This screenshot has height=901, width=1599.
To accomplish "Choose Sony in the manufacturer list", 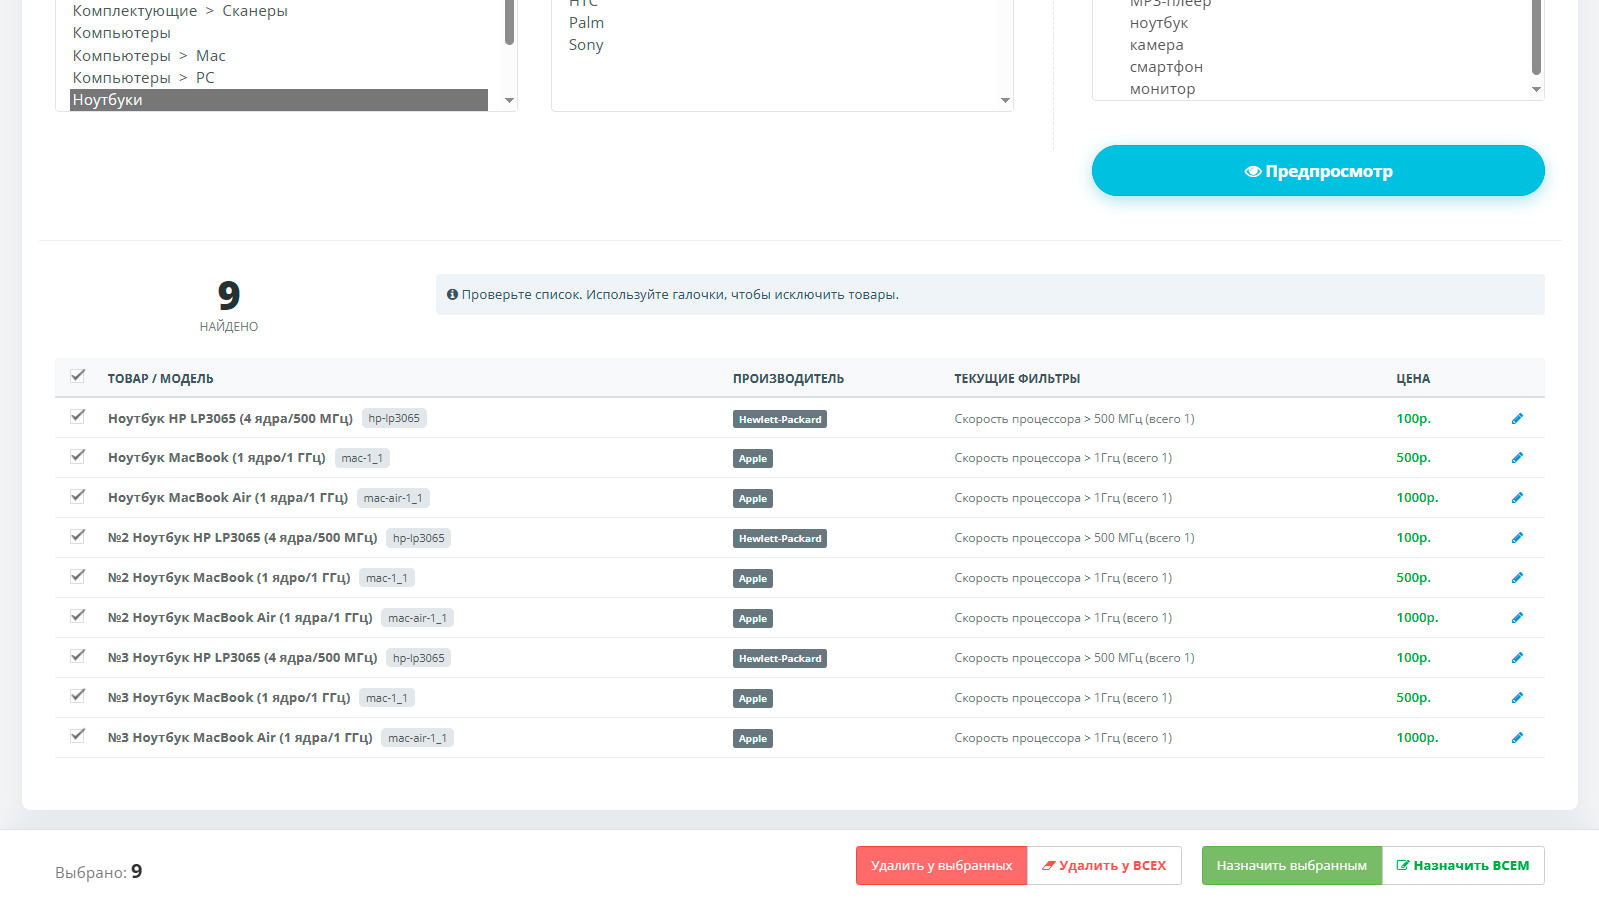I will pos(586,45).
